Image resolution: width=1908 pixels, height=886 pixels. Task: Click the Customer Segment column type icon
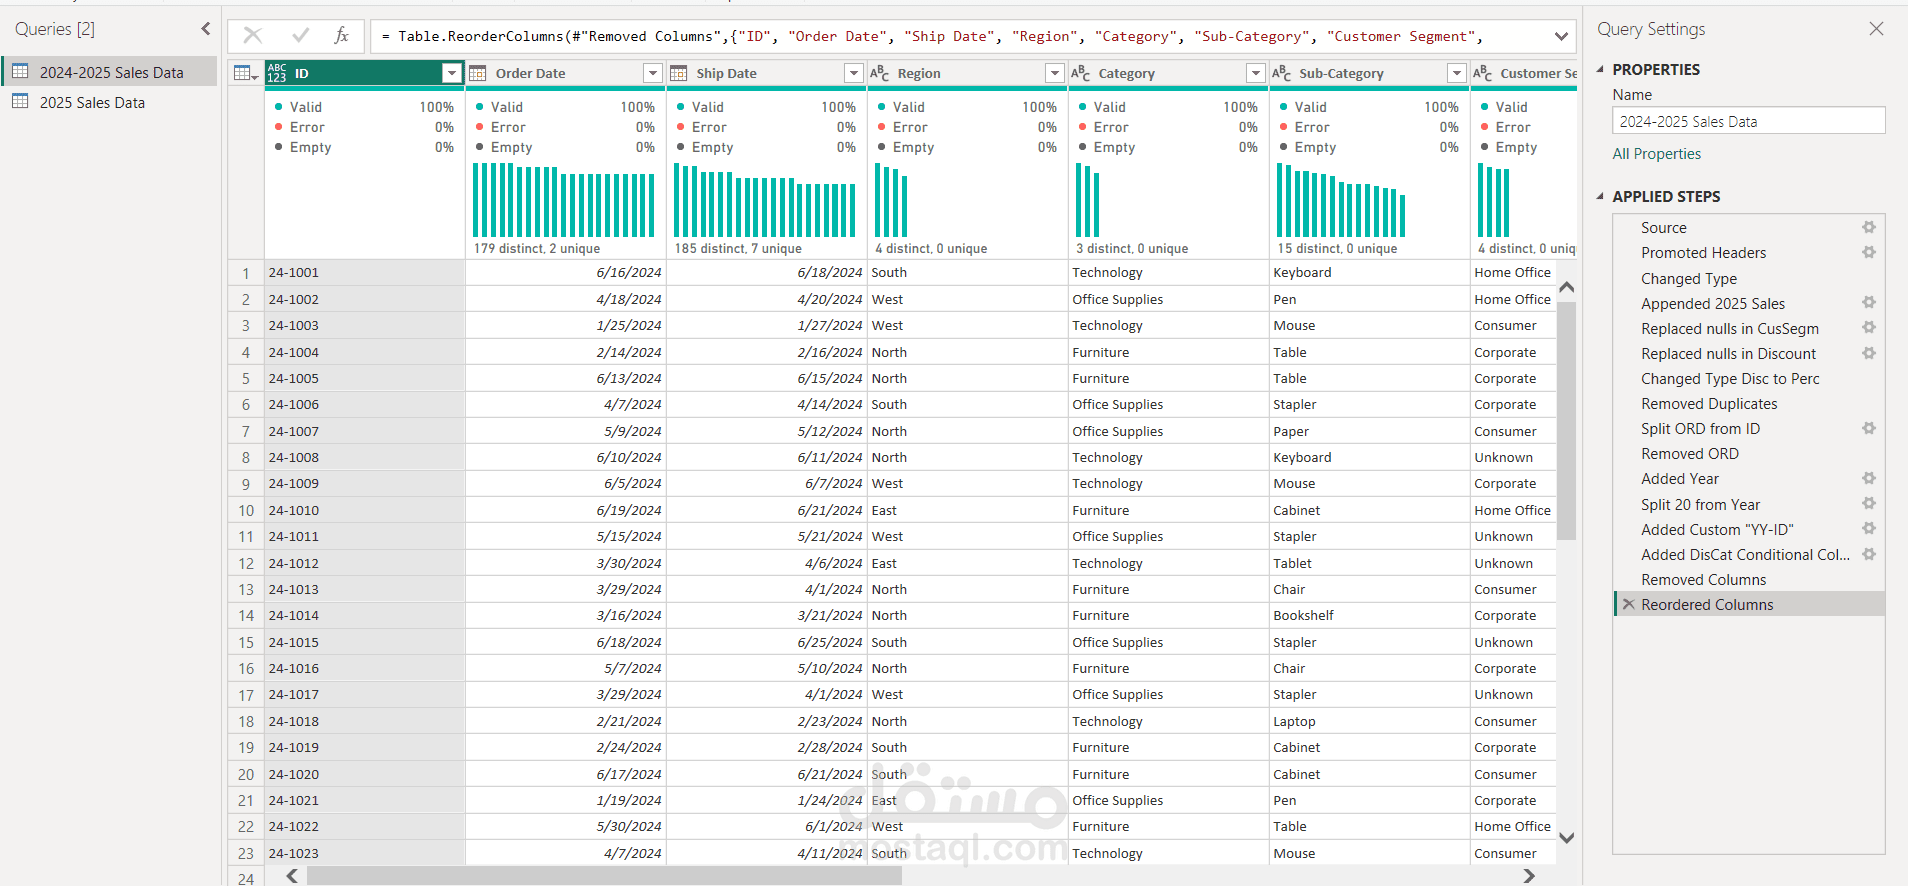[1483, 73]
